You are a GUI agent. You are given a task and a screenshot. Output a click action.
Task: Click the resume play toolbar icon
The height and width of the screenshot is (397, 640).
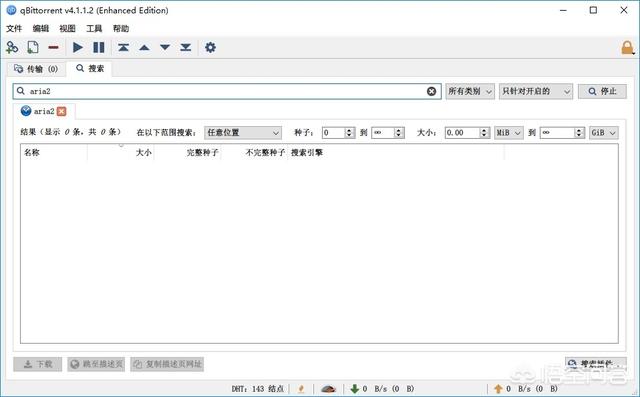[78, 48]
